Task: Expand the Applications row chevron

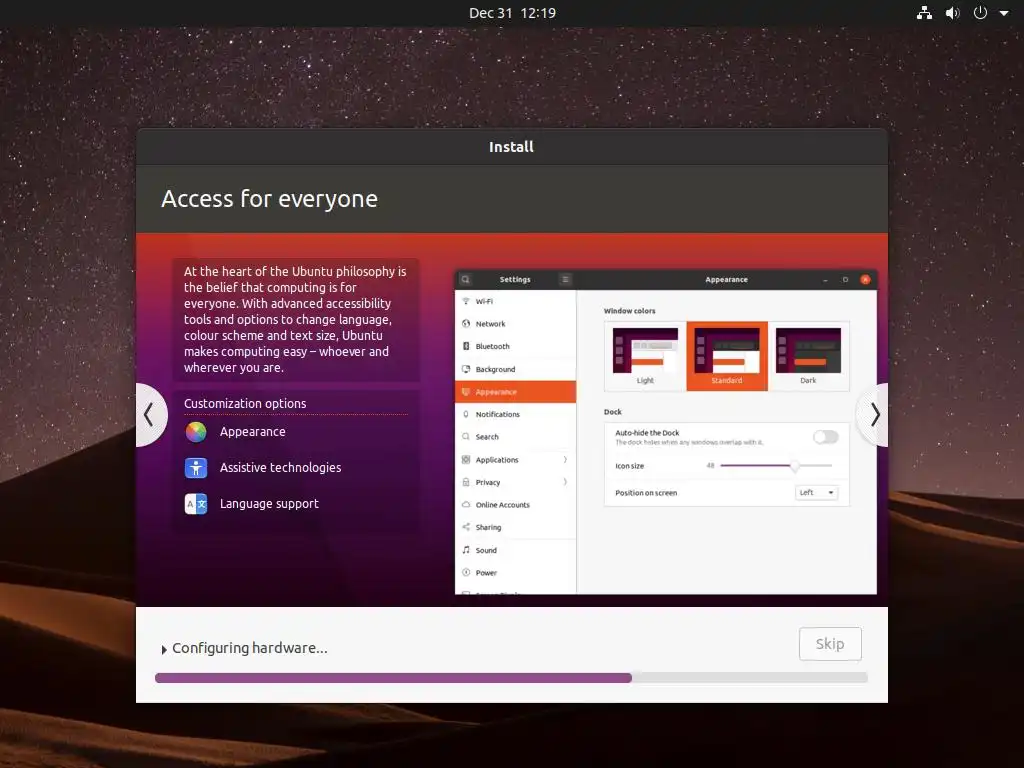Action: coord(565,460)
